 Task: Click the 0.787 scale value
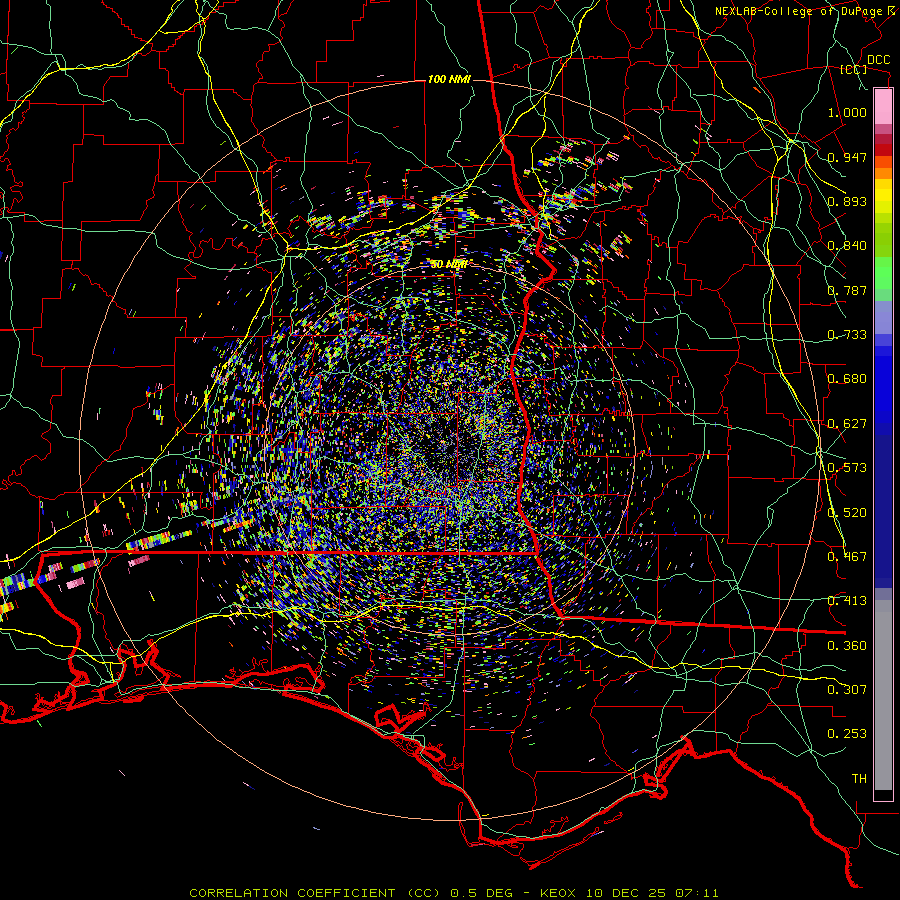click(x=847, y=290)
